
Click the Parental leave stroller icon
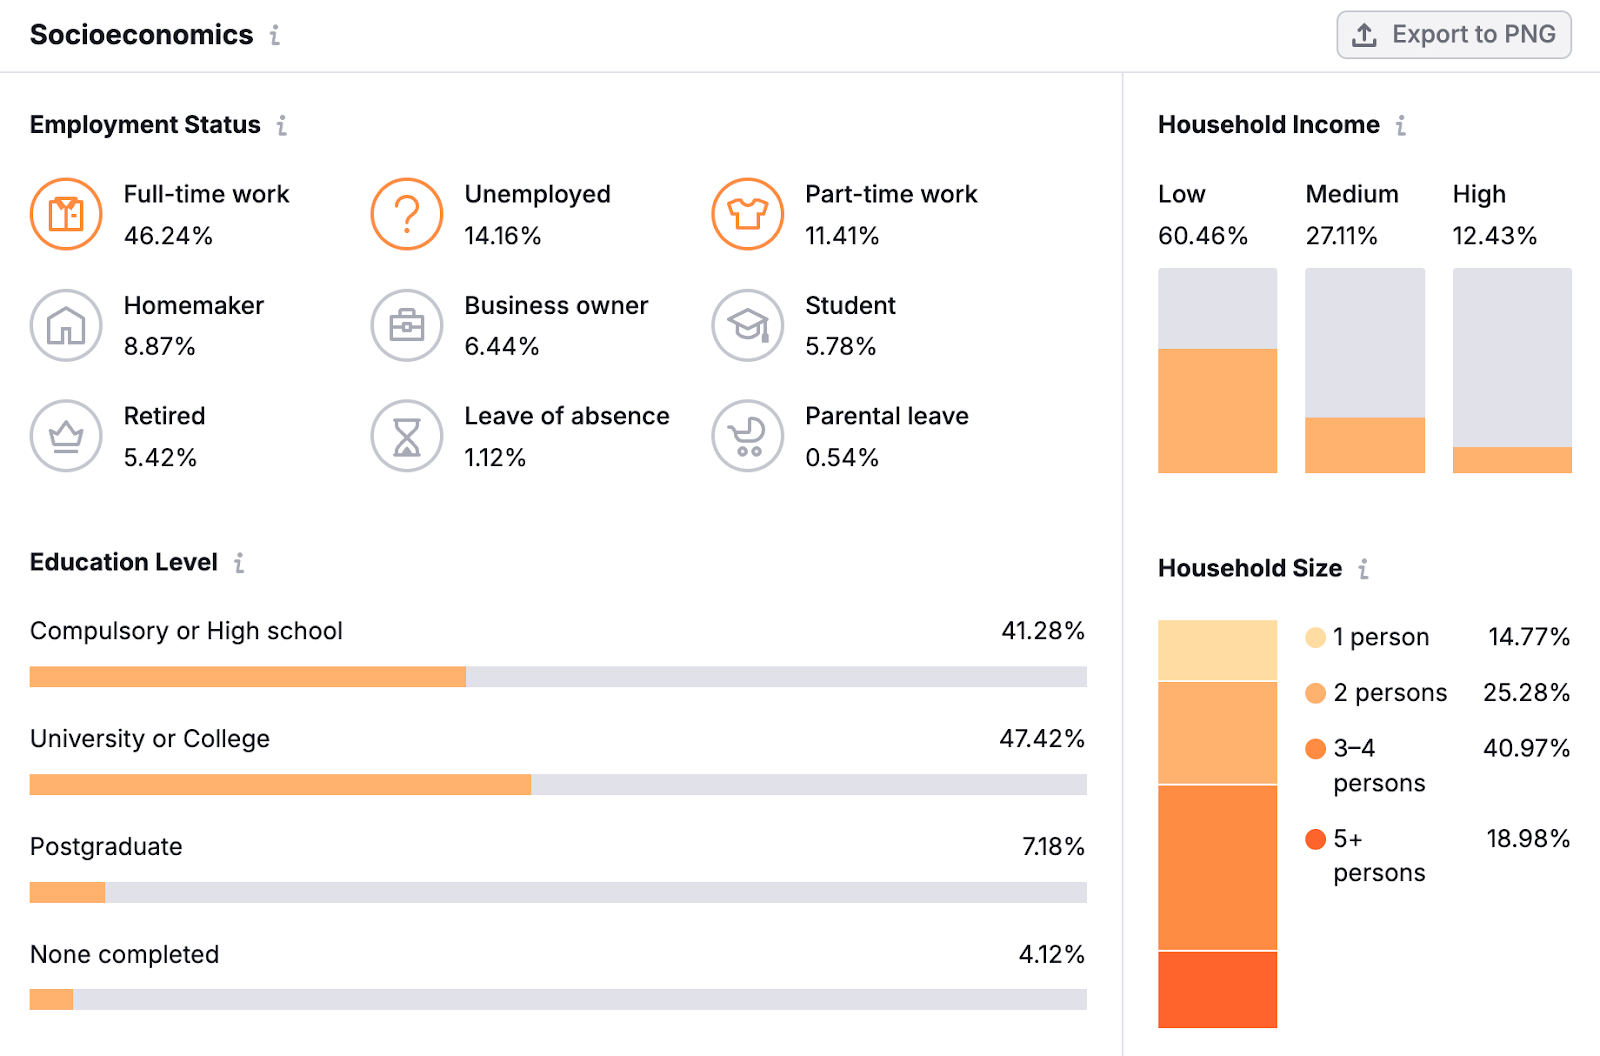pos(747,436)
